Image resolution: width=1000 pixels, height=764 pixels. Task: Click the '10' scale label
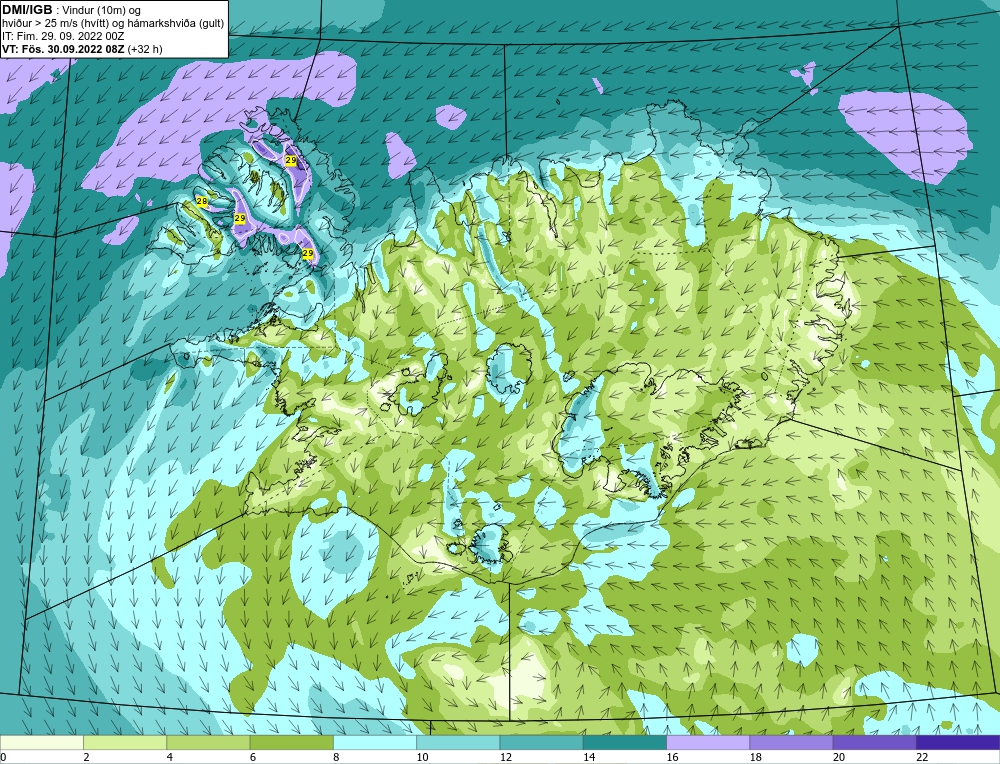pos(422,757)
